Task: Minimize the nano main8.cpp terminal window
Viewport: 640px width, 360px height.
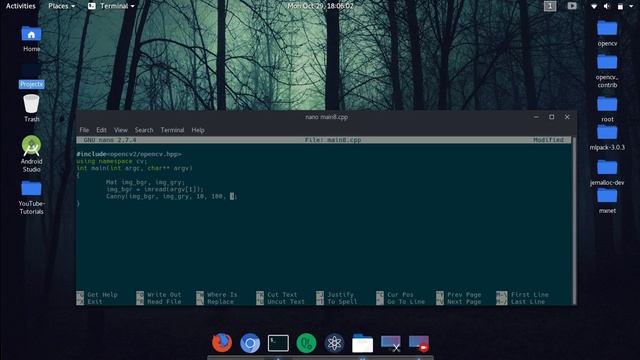Action: (x=536, y=117)
